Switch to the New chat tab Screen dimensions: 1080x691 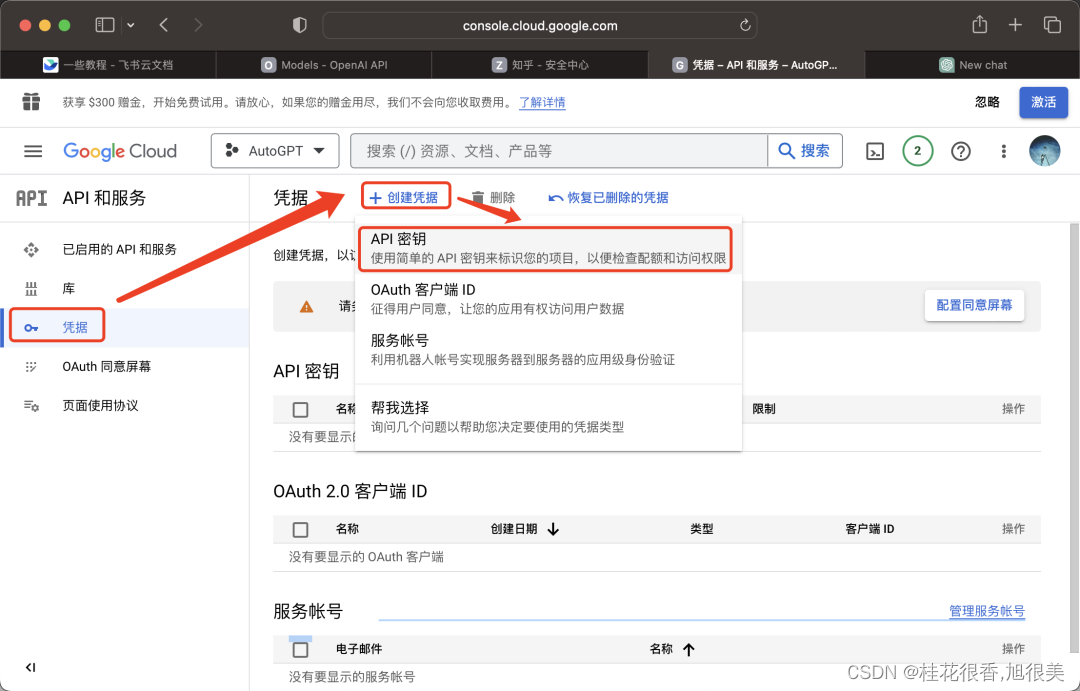[x=972, y=65]
